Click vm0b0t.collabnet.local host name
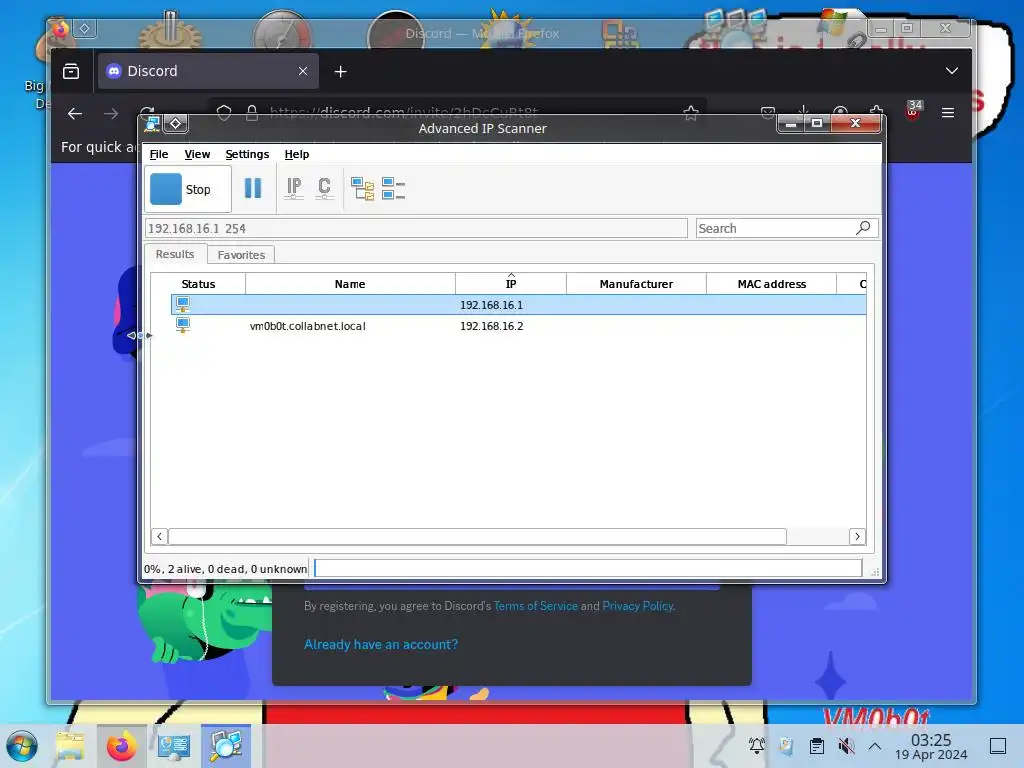The width and height of the screenshot is (1024, 768). (x=308, y=326)
